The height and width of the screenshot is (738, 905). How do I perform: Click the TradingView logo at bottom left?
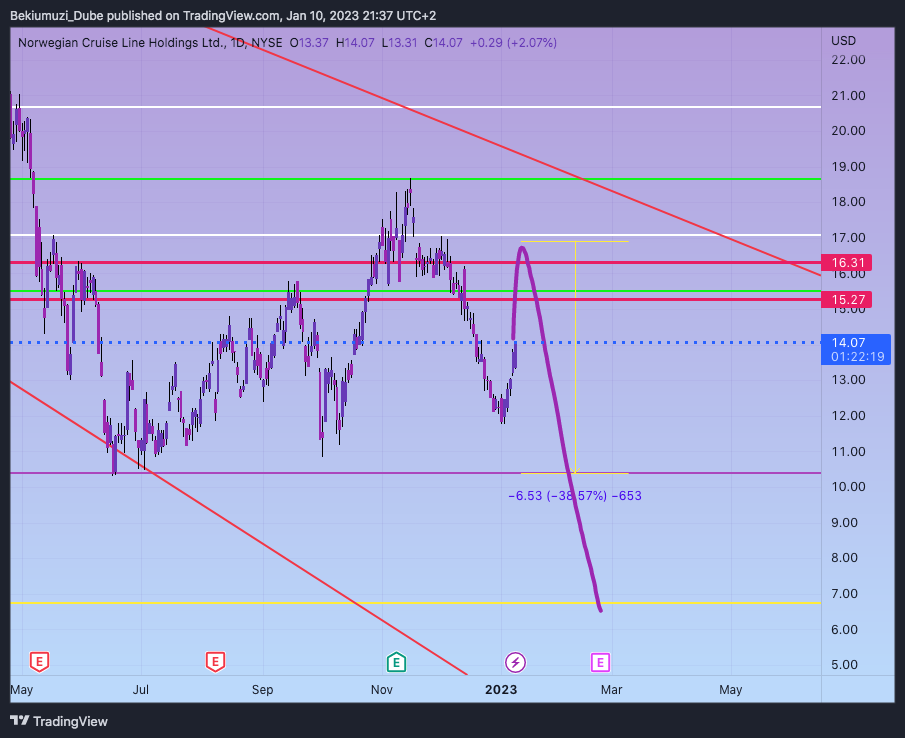tap(59, 721)
